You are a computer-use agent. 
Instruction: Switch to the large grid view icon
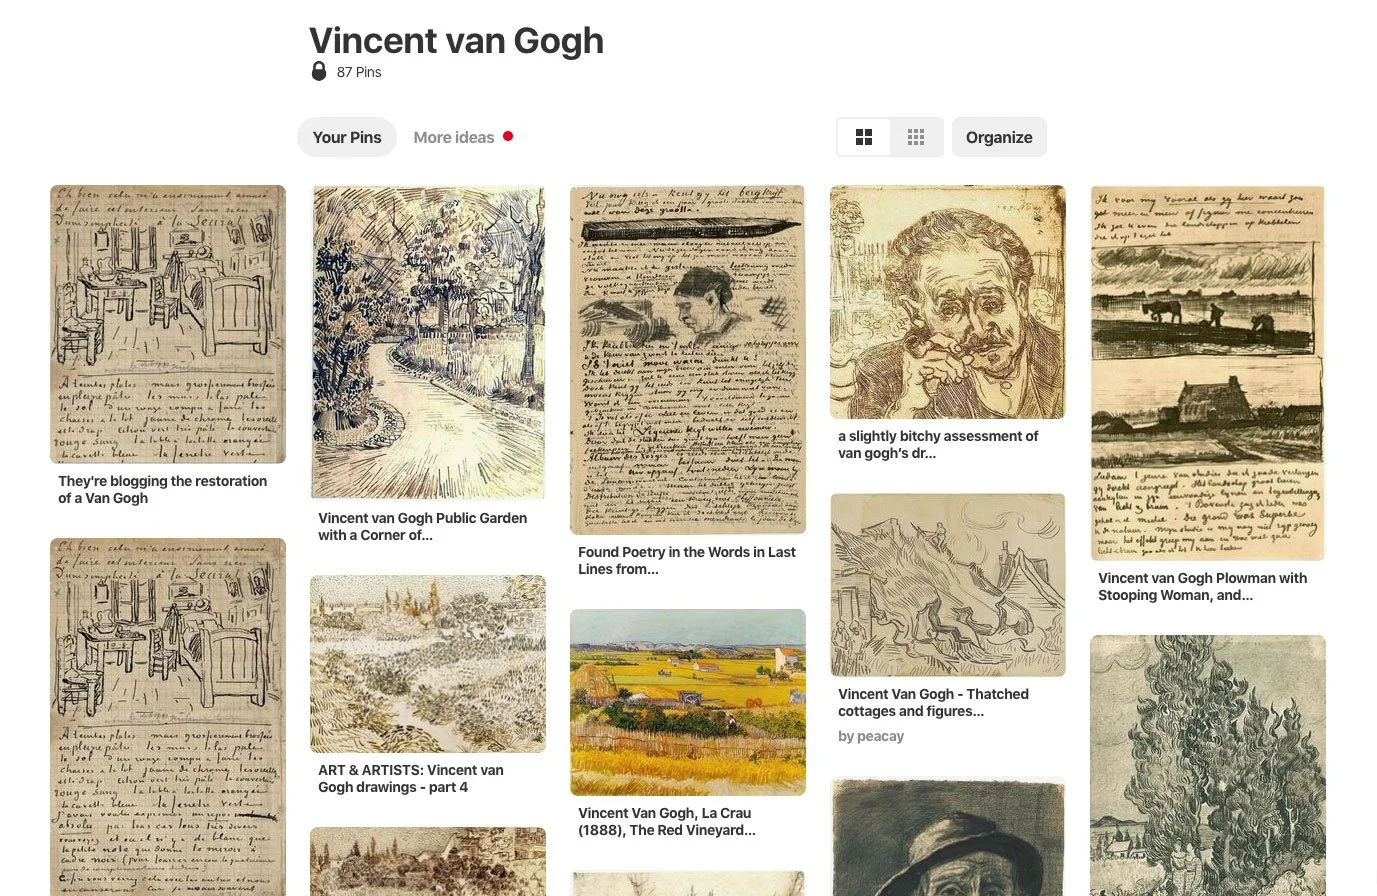point(864,138)
